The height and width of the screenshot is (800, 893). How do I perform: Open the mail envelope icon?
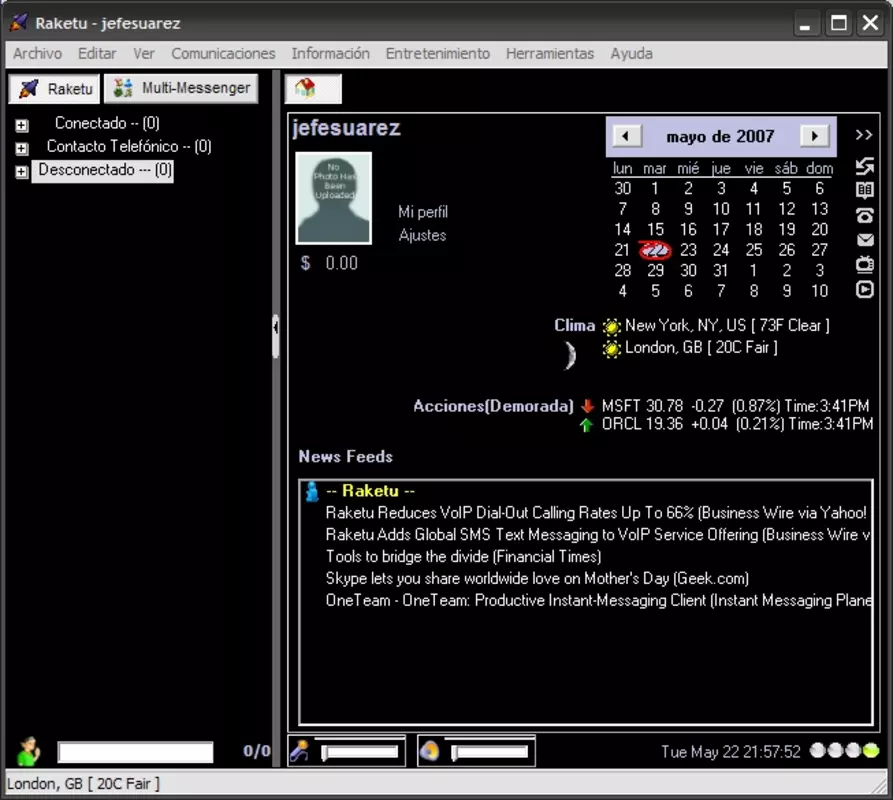coord(865,240)
